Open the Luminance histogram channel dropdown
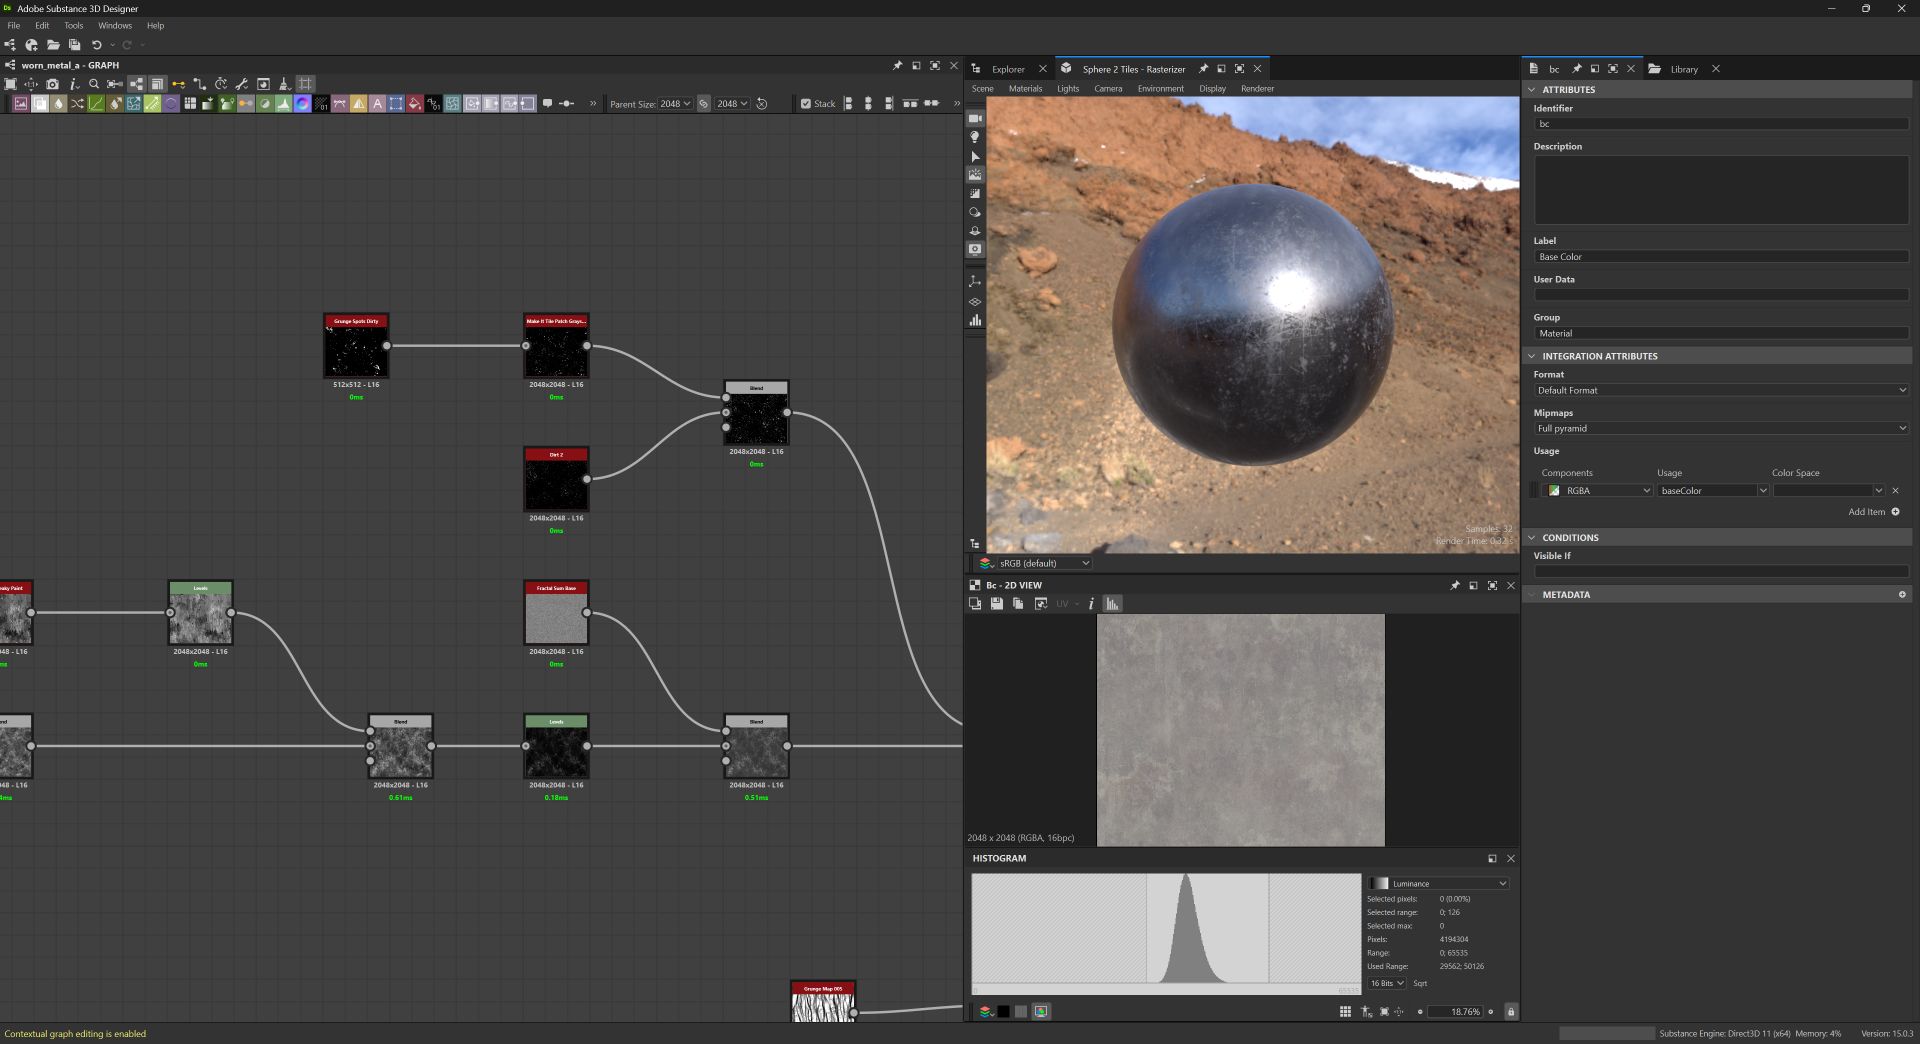 (x=1439, y=884)
